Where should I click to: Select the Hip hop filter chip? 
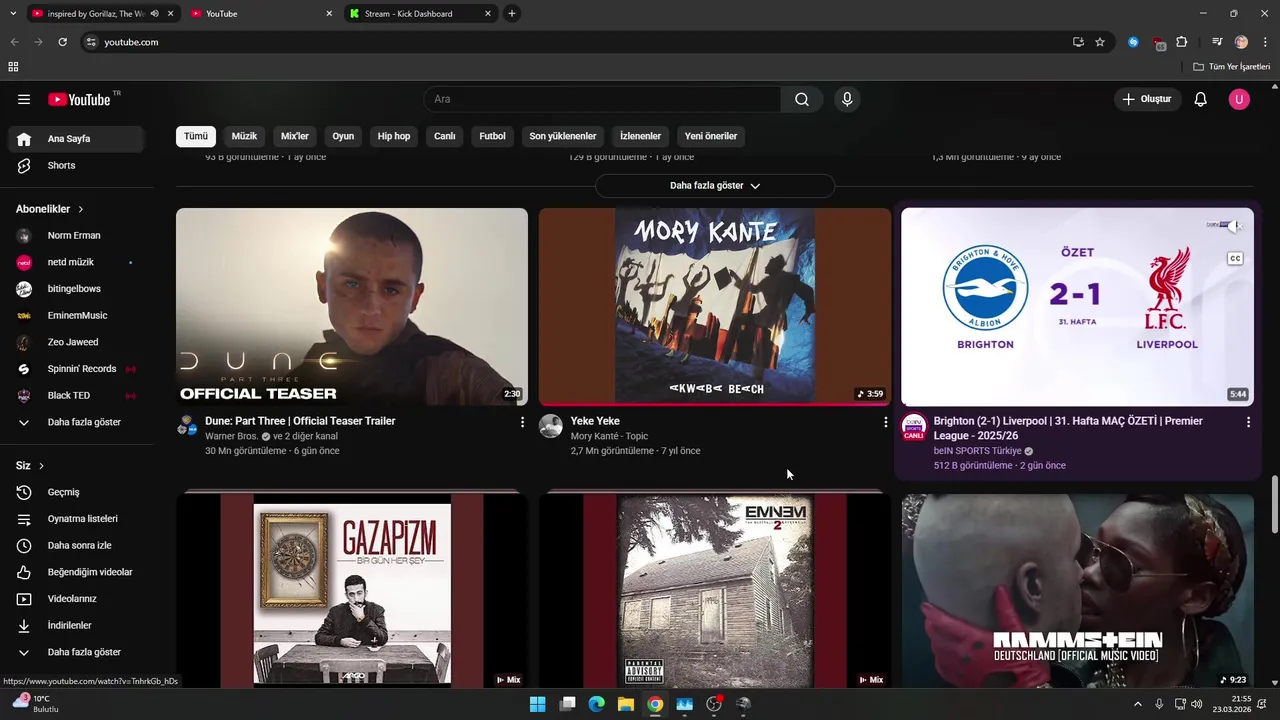click(394, 136)
